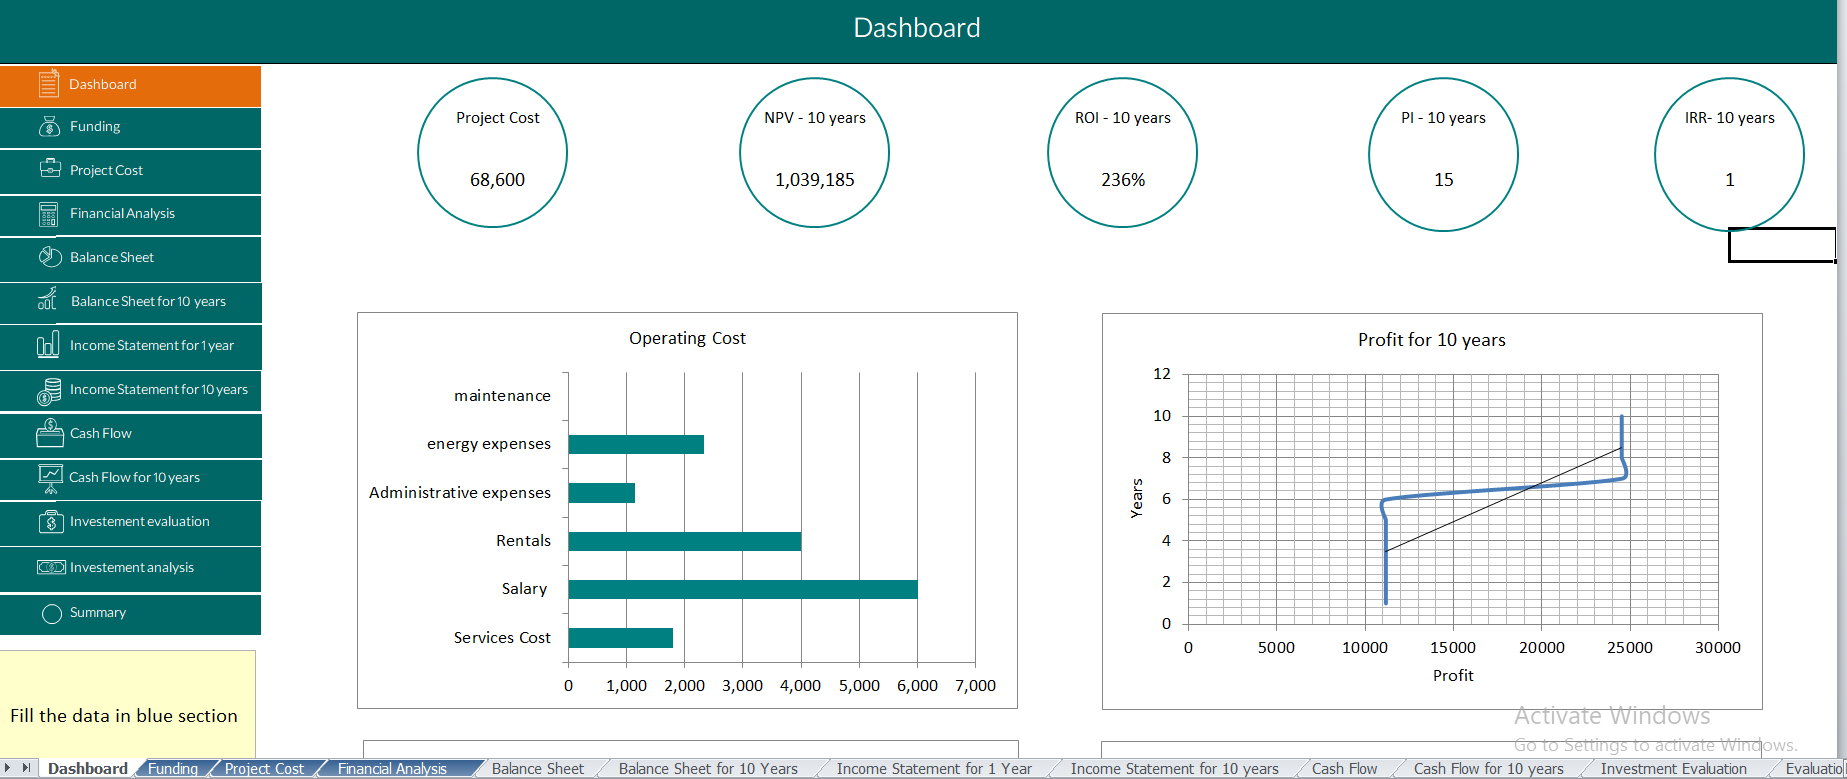1847x779 pixels.
Task: Go to Financial Analysis from sidebar
Action: coord(130,214)
